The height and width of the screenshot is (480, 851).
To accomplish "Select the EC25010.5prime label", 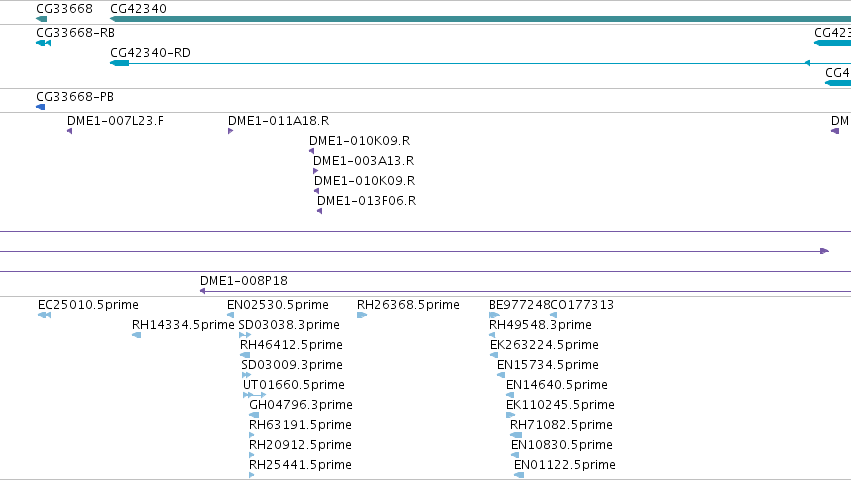I will pos(88,305).
